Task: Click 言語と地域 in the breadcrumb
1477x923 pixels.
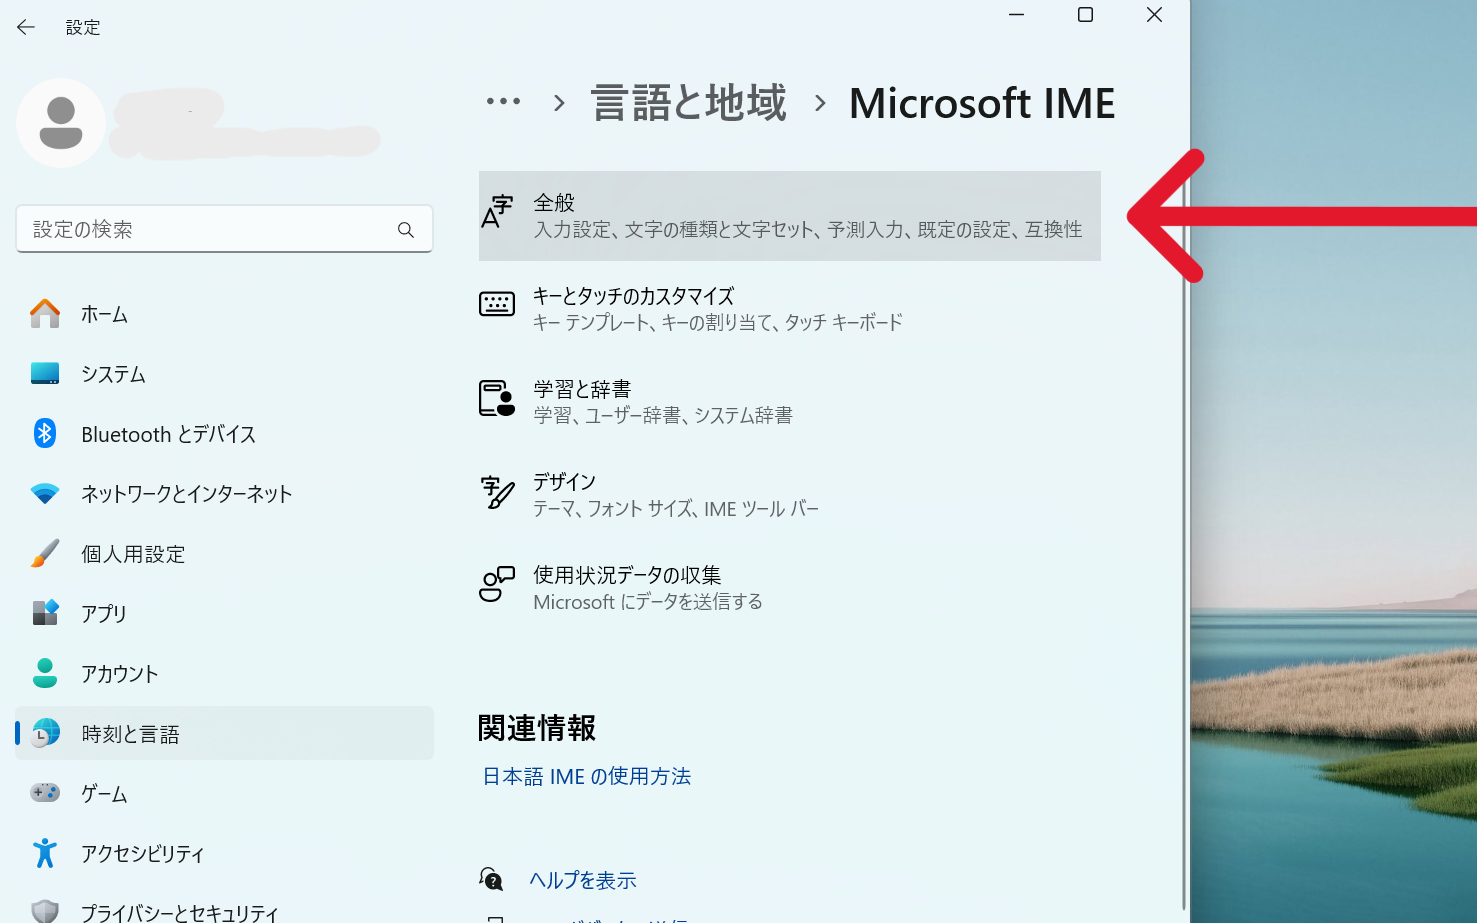Action: coord(689,103)
